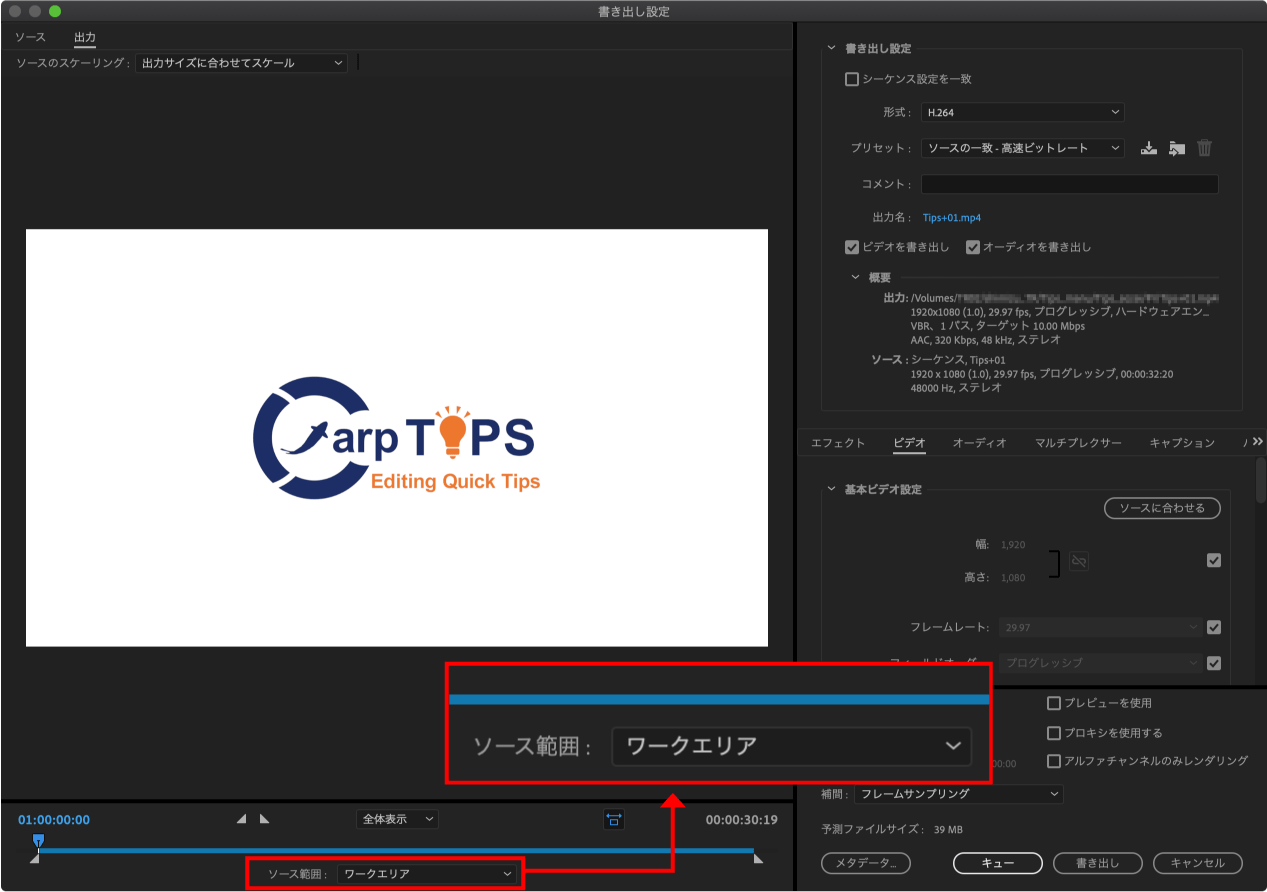Click the set out point triangle icon
The width and height of the screenshot is (1267, 892).
pyautogui.click(x=264, y=819)
